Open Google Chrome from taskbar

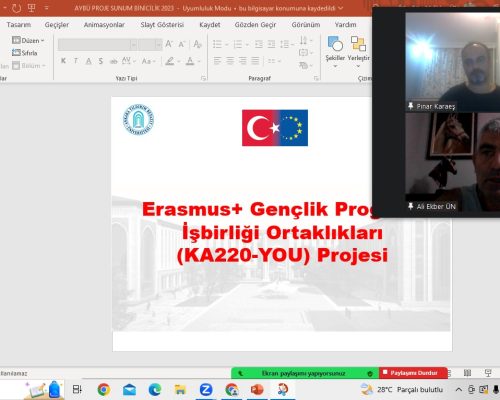pos(104,389)
